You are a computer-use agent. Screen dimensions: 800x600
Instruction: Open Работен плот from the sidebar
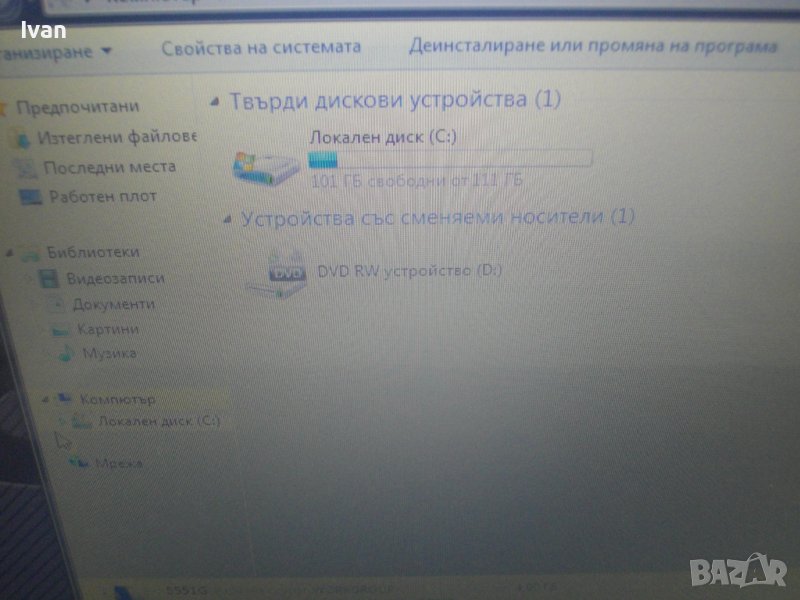point(102,197)
